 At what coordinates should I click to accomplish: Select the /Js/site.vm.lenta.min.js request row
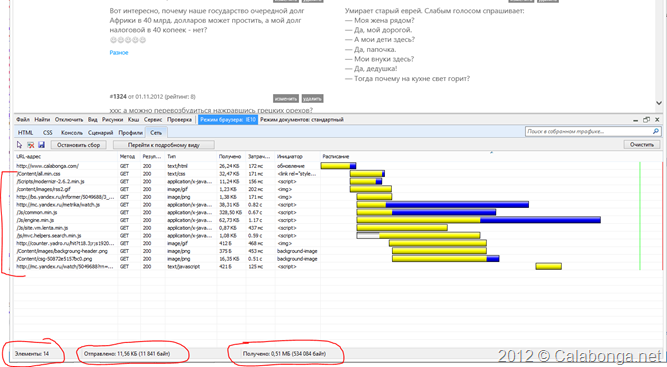coord(338,228)
